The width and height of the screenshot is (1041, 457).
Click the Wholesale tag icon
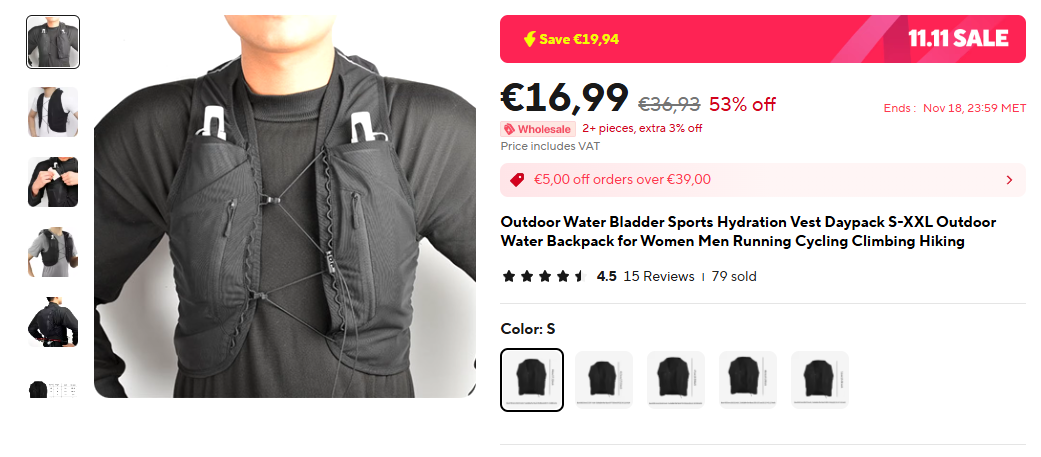click(509, 129)
